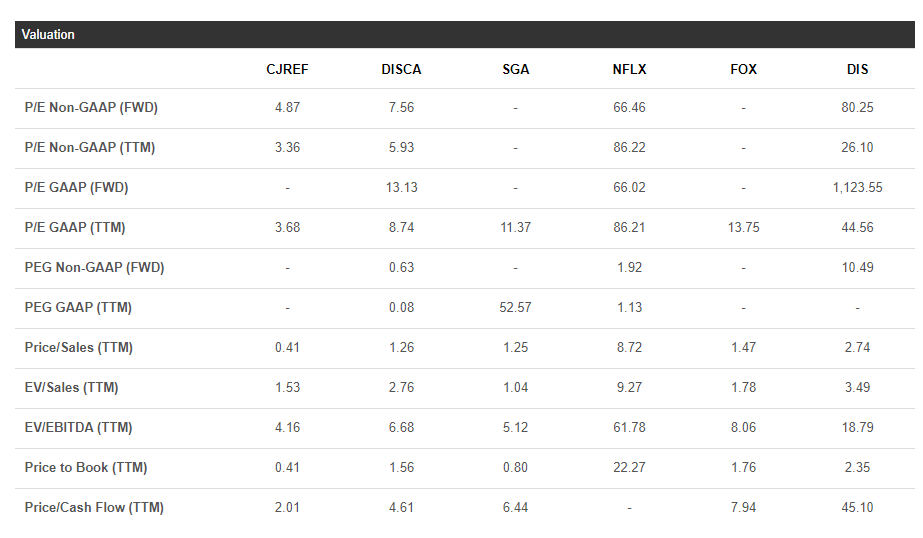This screenshot has height=538, width=923.
Task: Open the DISCA ticker header
Action: point(401,69)
